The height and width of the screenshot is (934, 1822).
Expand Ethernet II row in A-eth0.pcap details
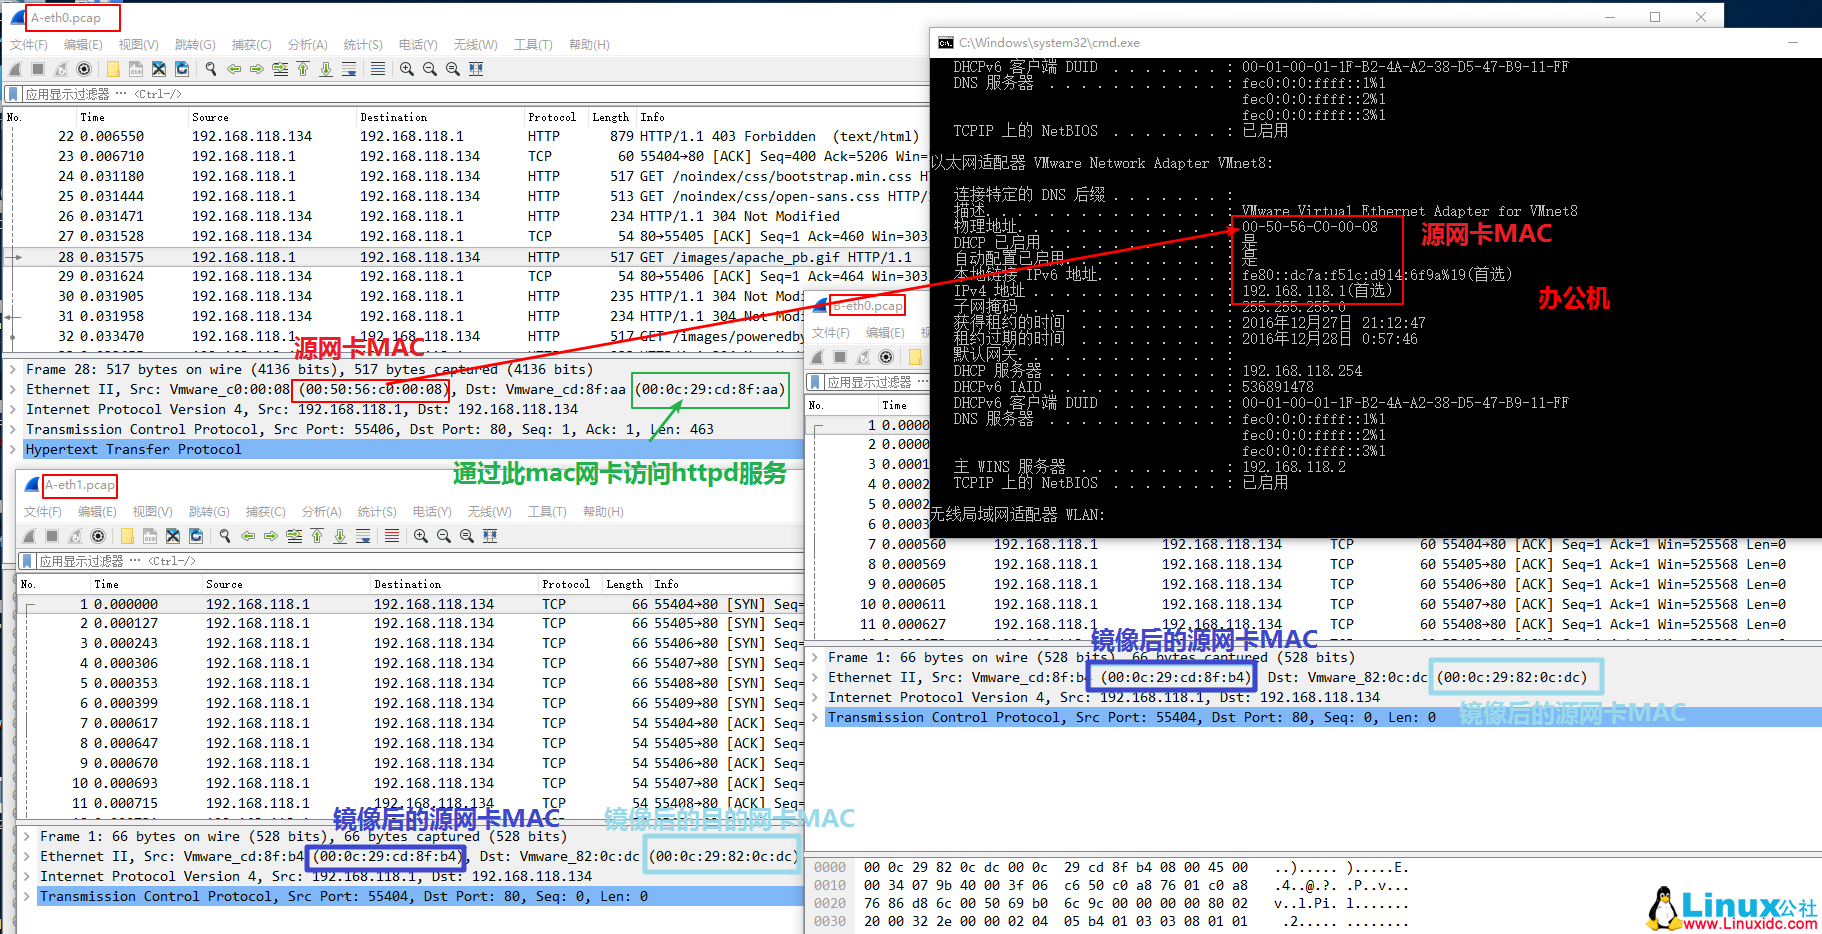click(13, 390)
